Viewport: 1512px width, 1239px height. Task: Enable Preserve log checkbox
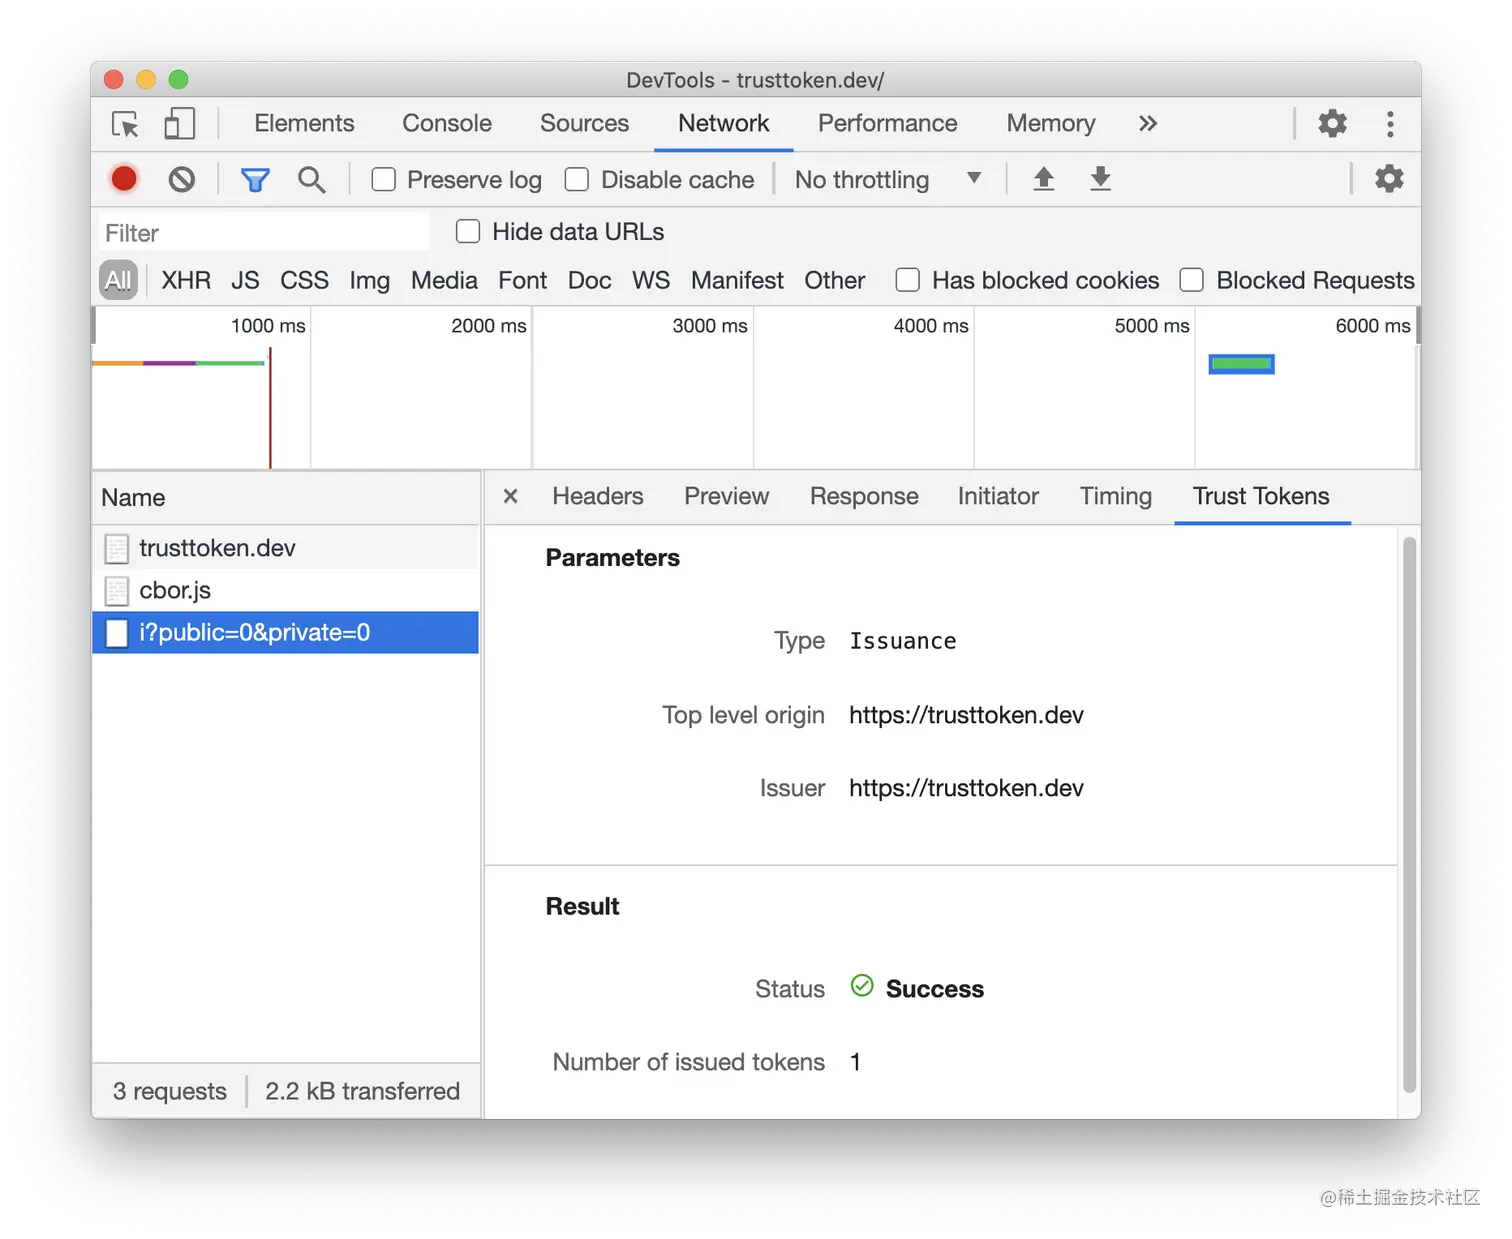tap(384, 179)
